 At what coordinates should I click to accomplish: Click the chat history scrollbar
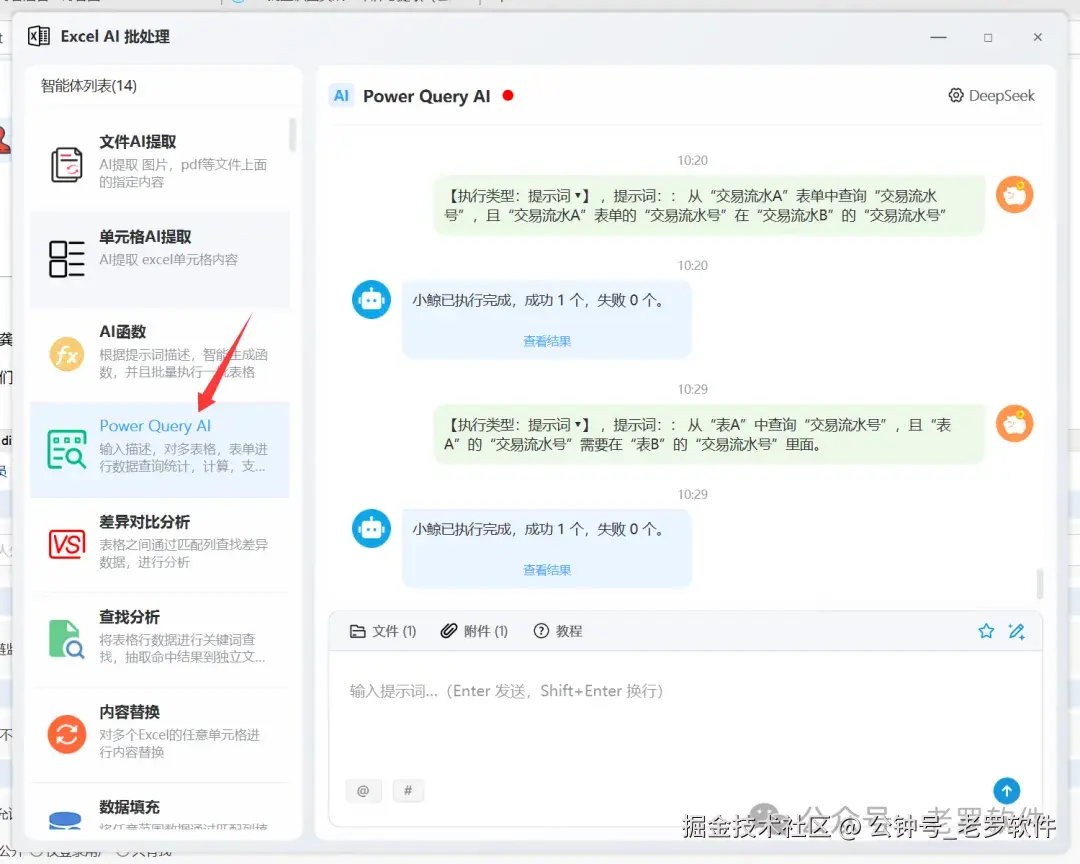click(1039, 584)
